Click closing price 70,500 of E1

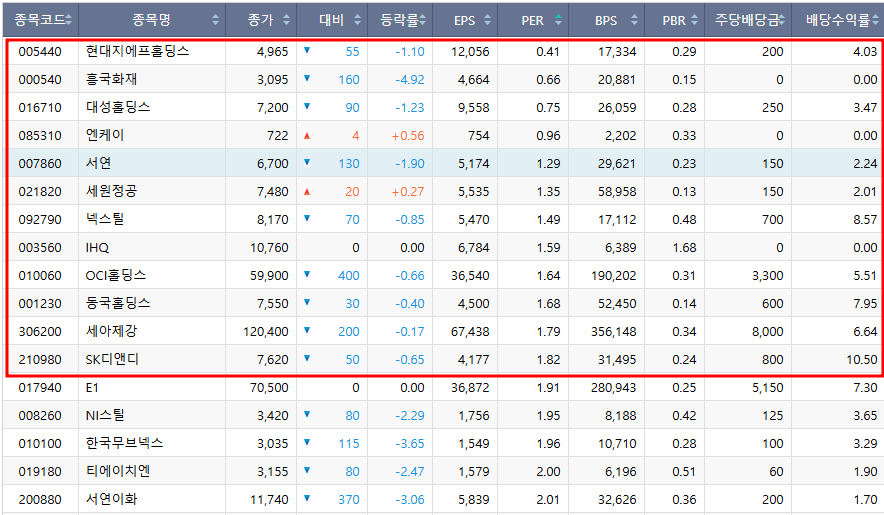[269, 388]
